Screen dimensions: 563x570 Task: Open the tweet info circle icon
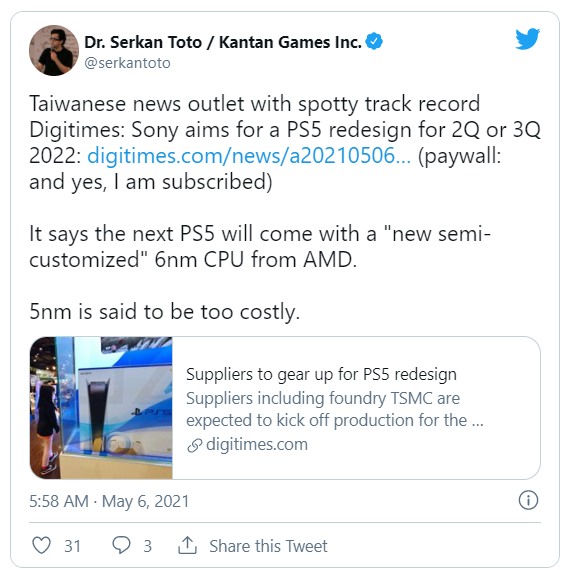click(528, 500)
